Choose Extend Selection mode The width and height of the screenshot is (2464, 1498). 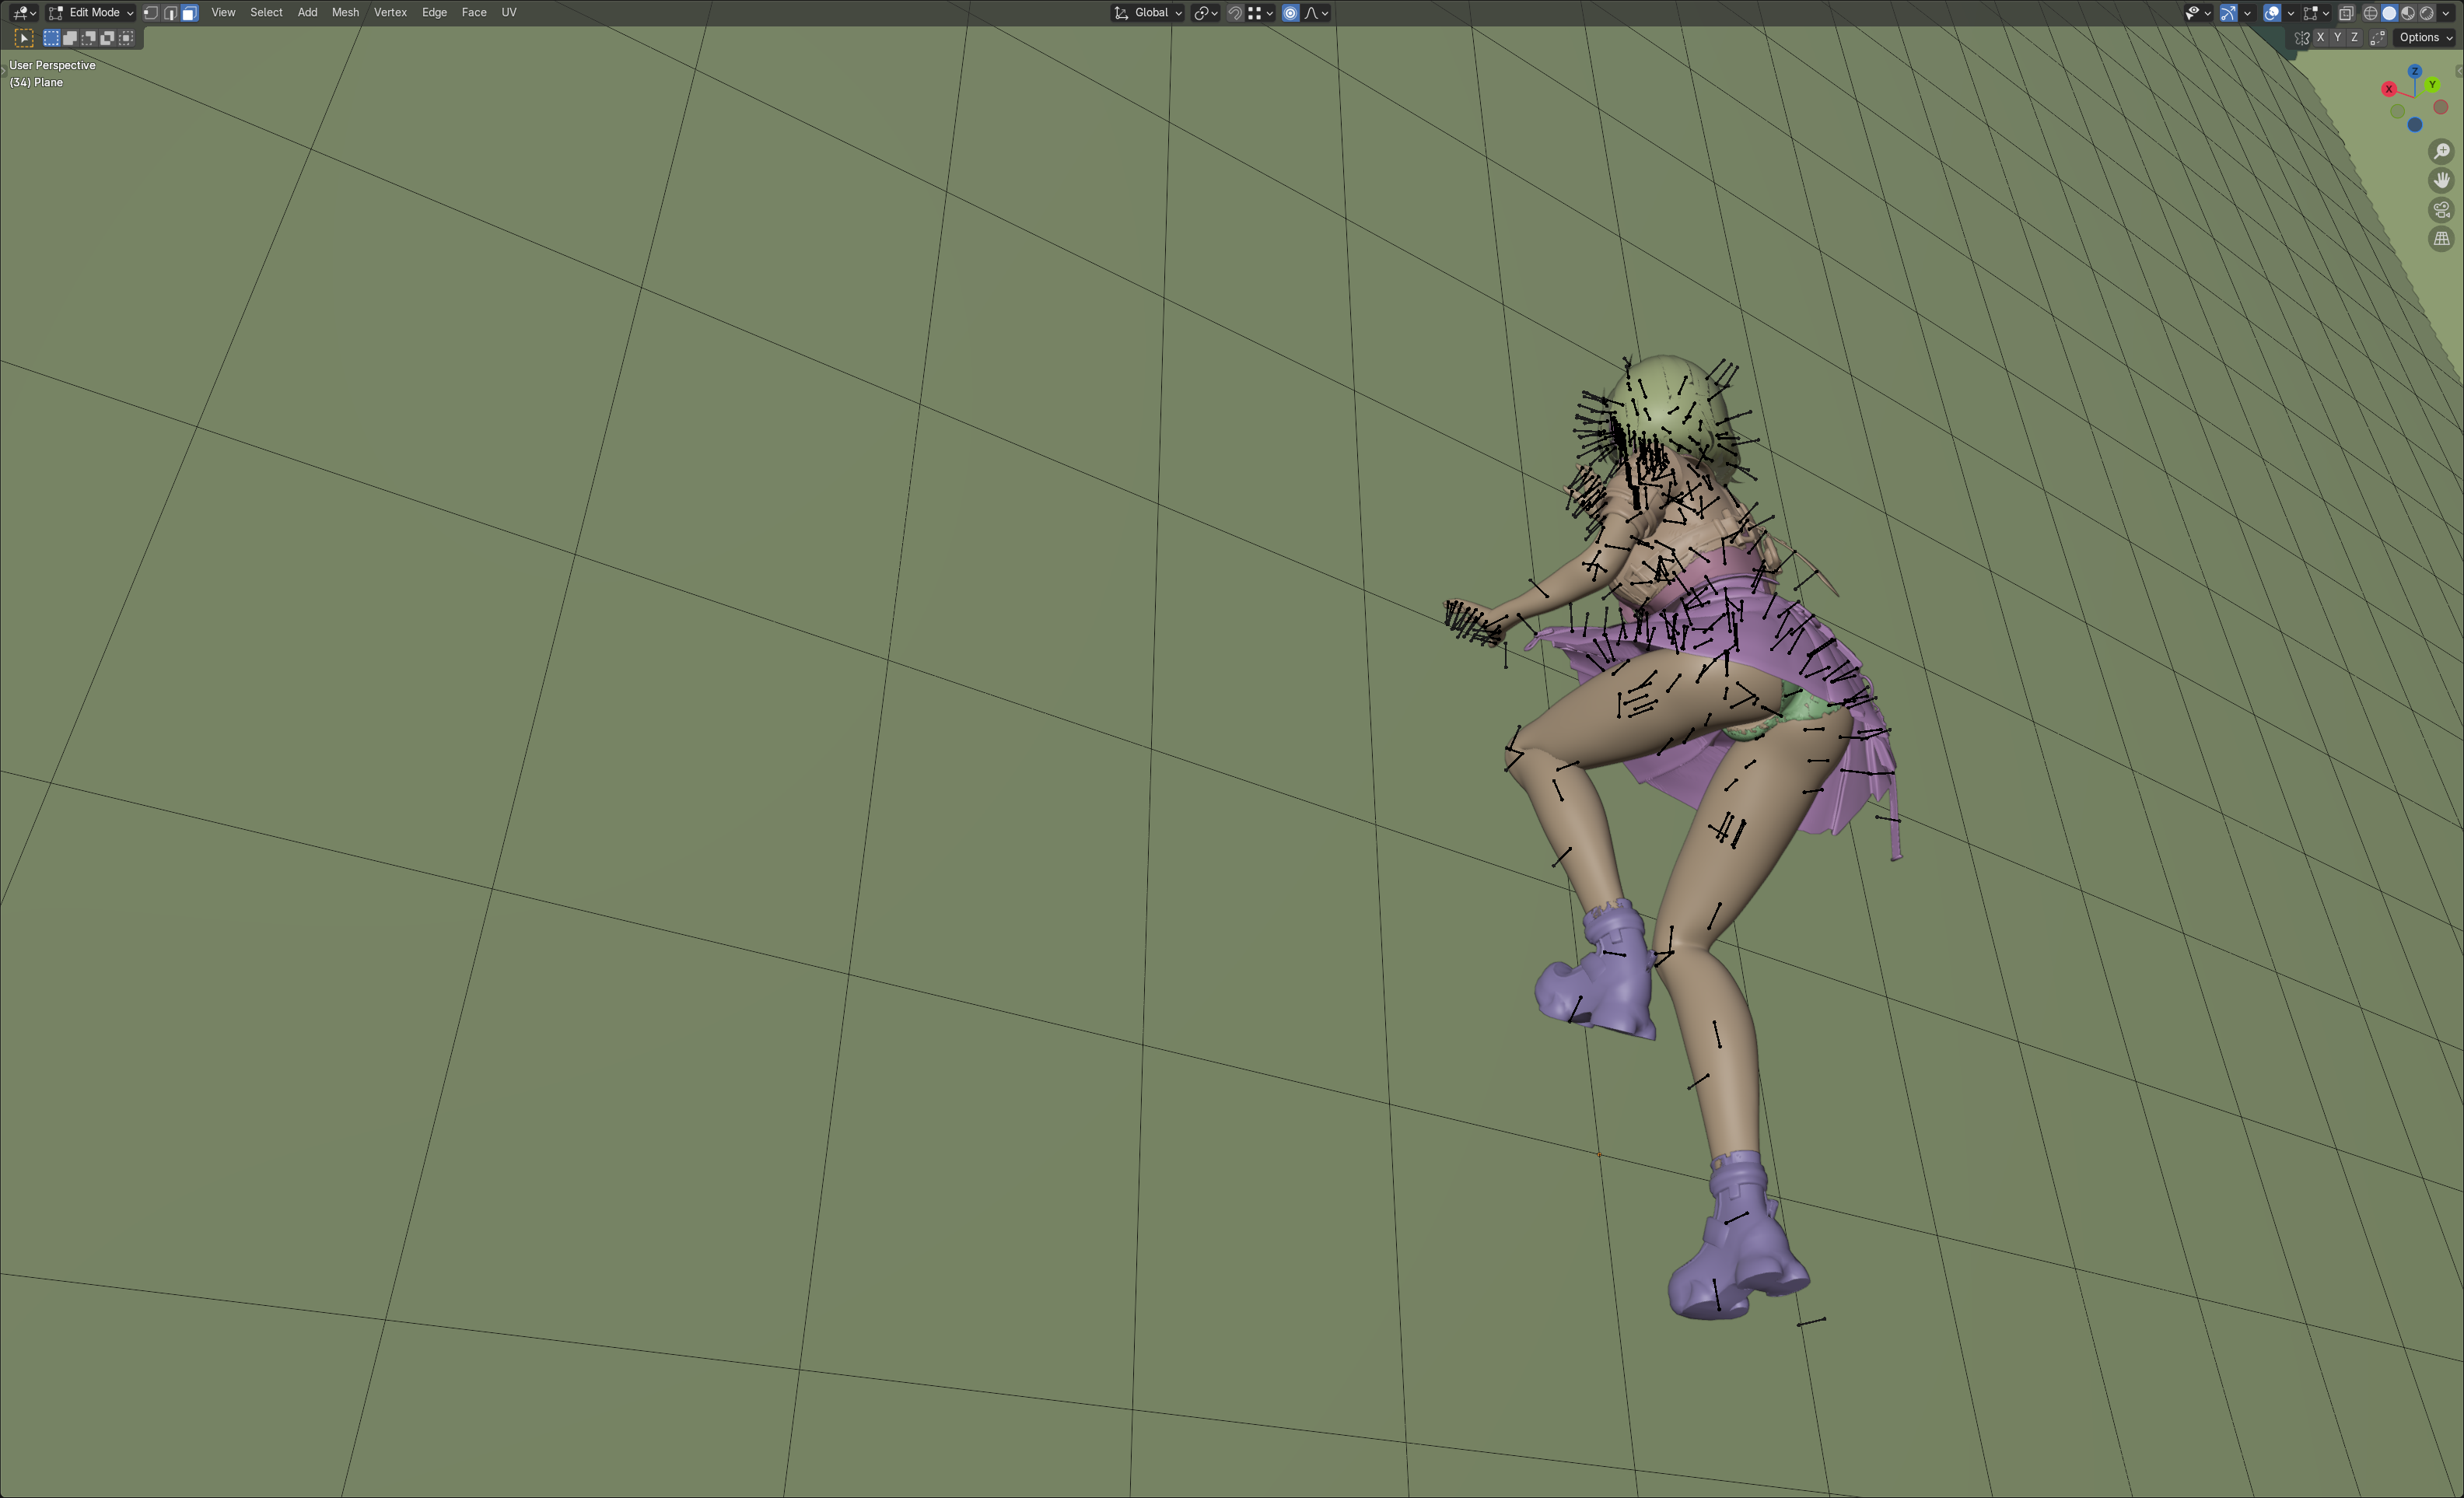[70, 38]
